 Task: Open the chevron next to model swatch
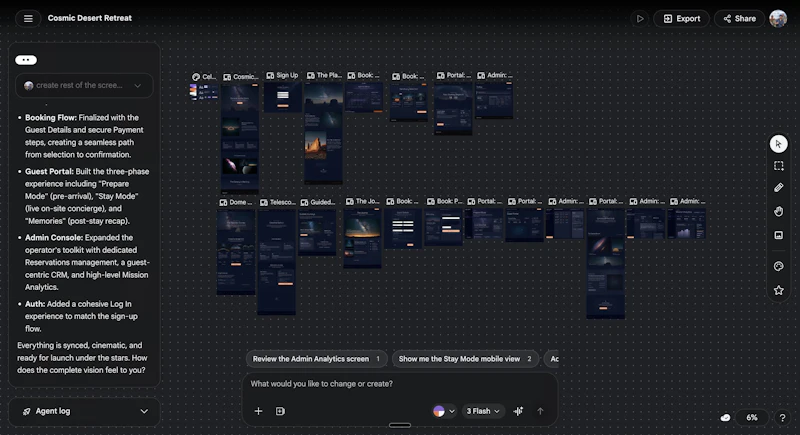(x=452, y=411)
